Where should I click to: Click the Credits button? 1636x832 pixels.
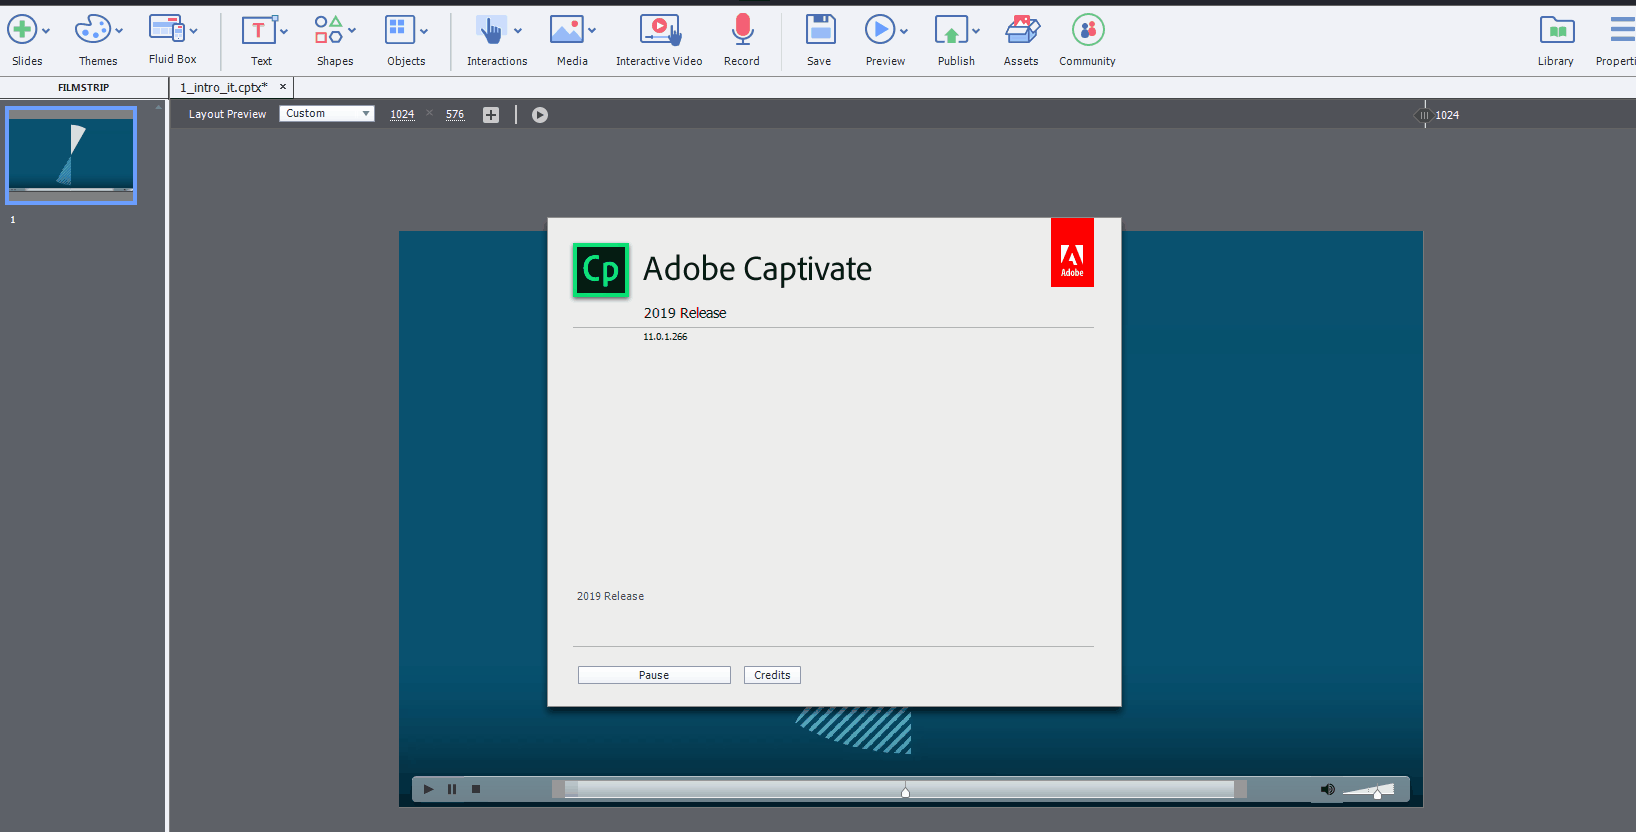[772, 675]
